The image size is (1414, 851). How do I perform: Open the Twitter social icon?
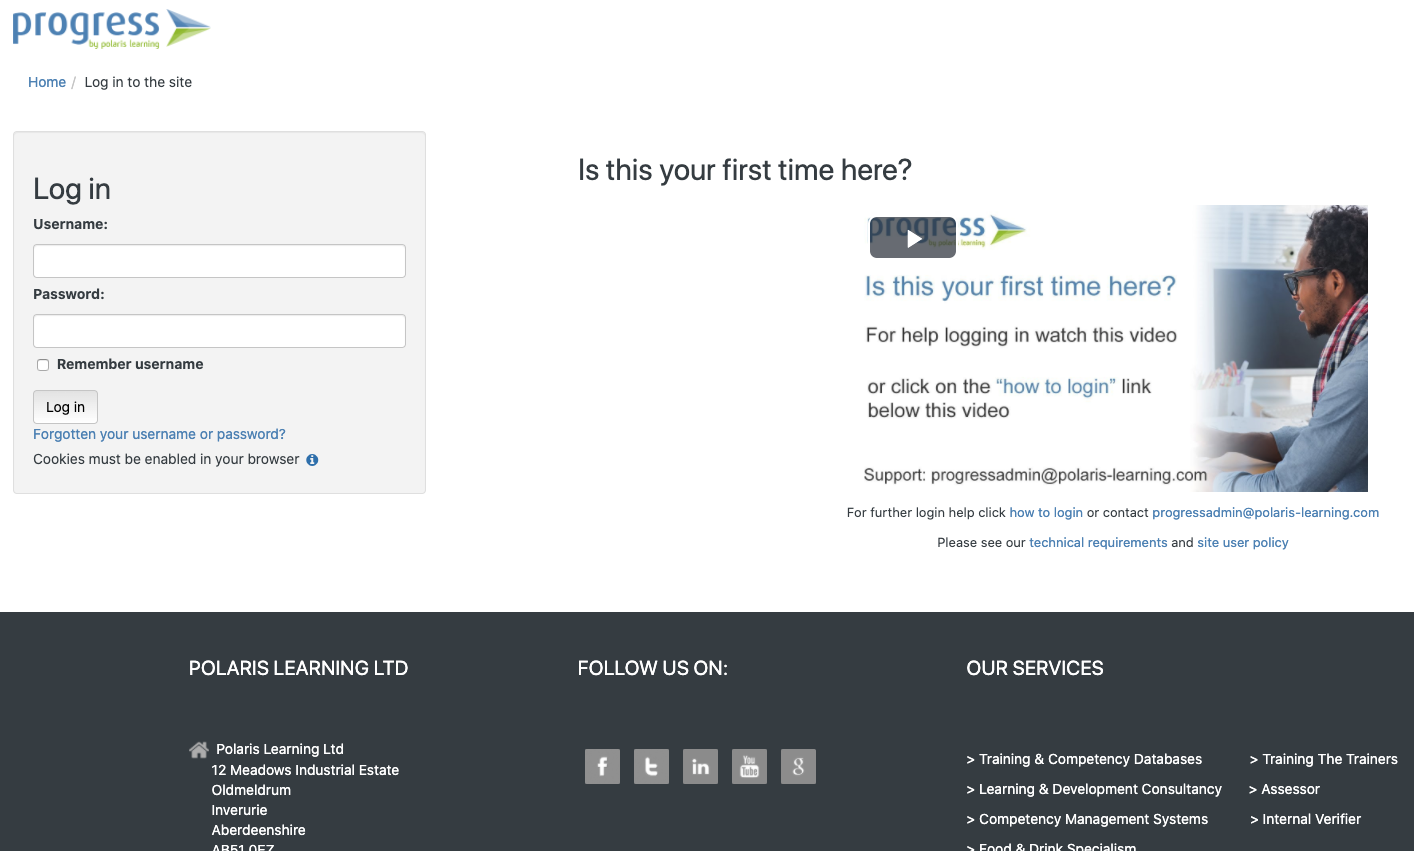pos(651,767)
